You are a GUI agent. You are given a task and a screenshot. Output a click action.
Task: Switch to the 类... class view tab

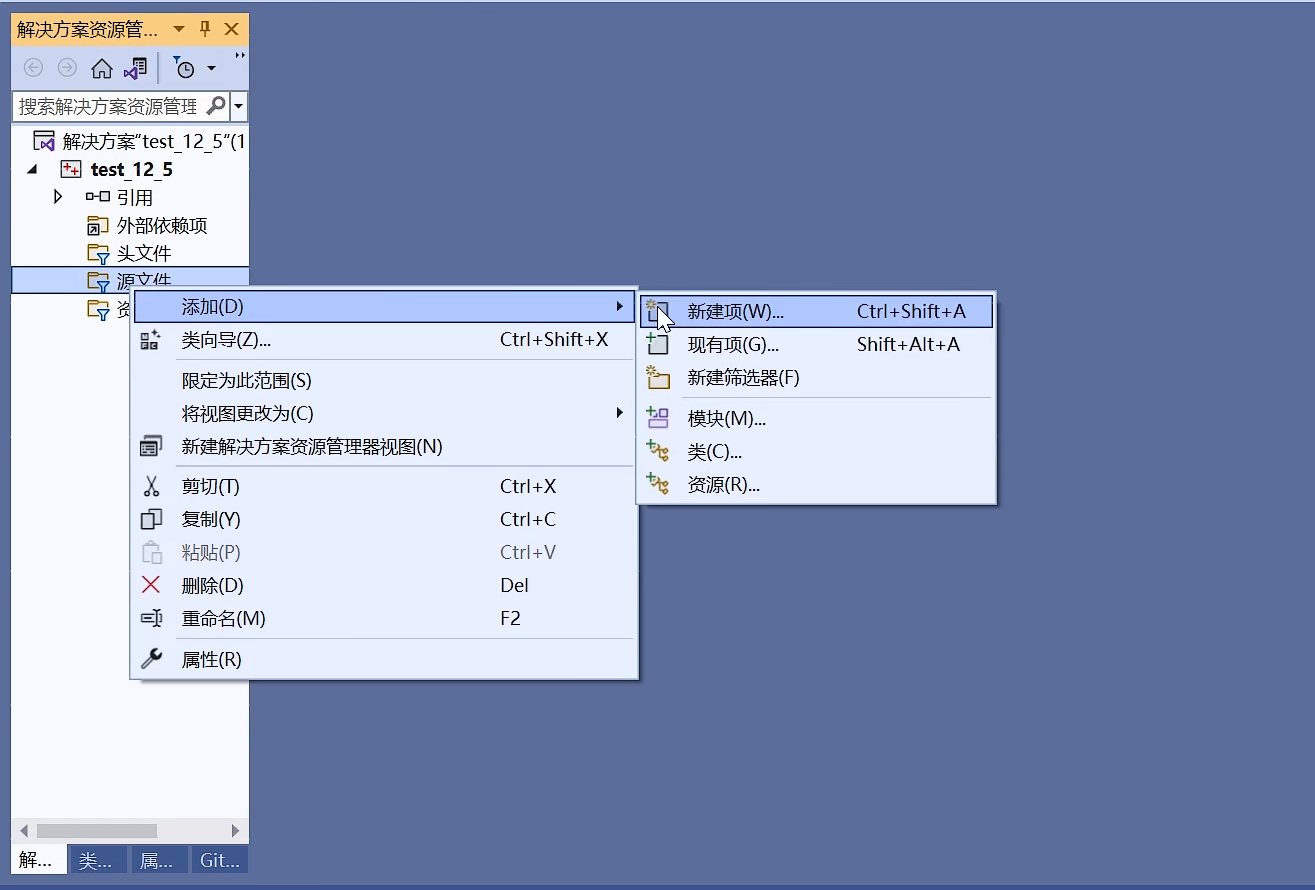point(98,860)
